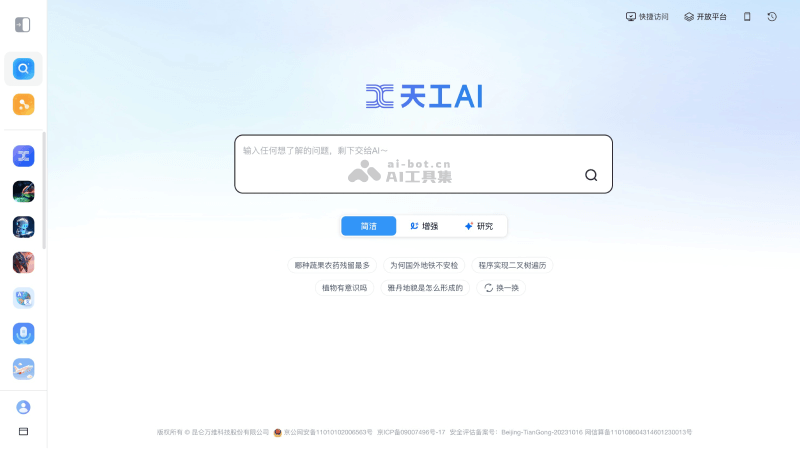800x449 pixels.
Task: Select the 简洁 mode tab
Action: (x=369, y=226)
